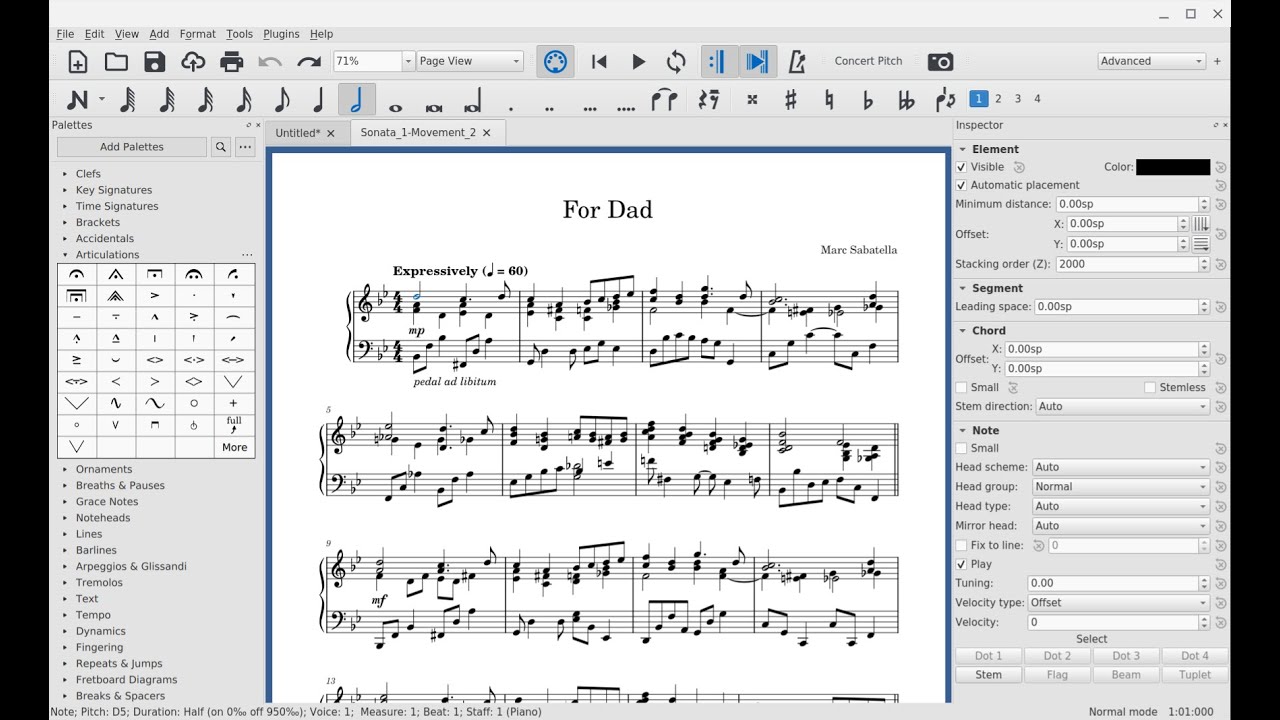Click the Concert Pitch button

point(869,62)
